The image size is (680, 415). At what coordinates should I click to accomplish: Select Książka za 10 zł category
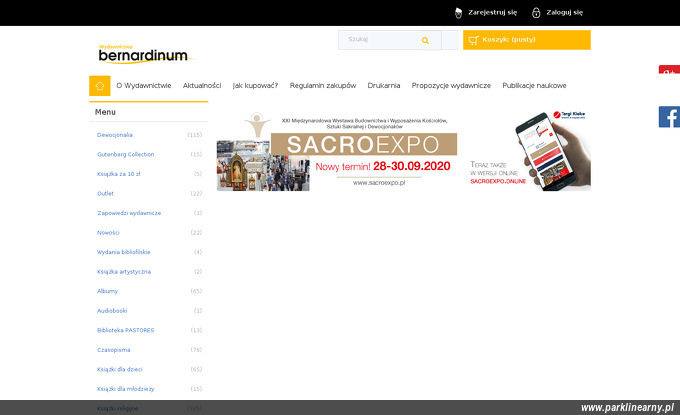pos(118,174)
